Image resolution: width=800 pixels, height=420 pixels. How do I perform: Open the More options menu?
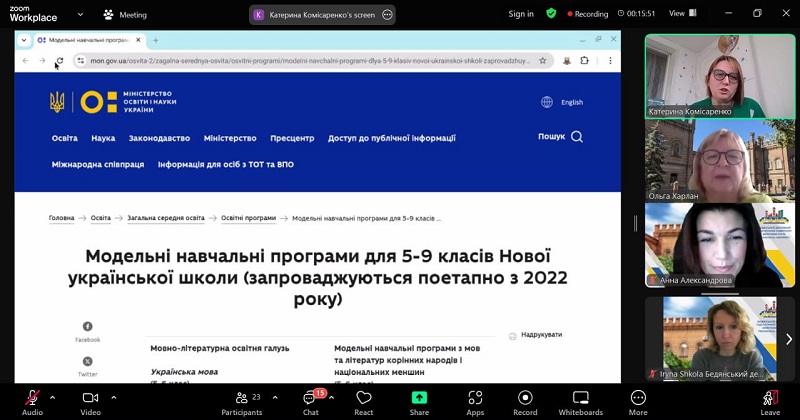[x=638, y=403]
